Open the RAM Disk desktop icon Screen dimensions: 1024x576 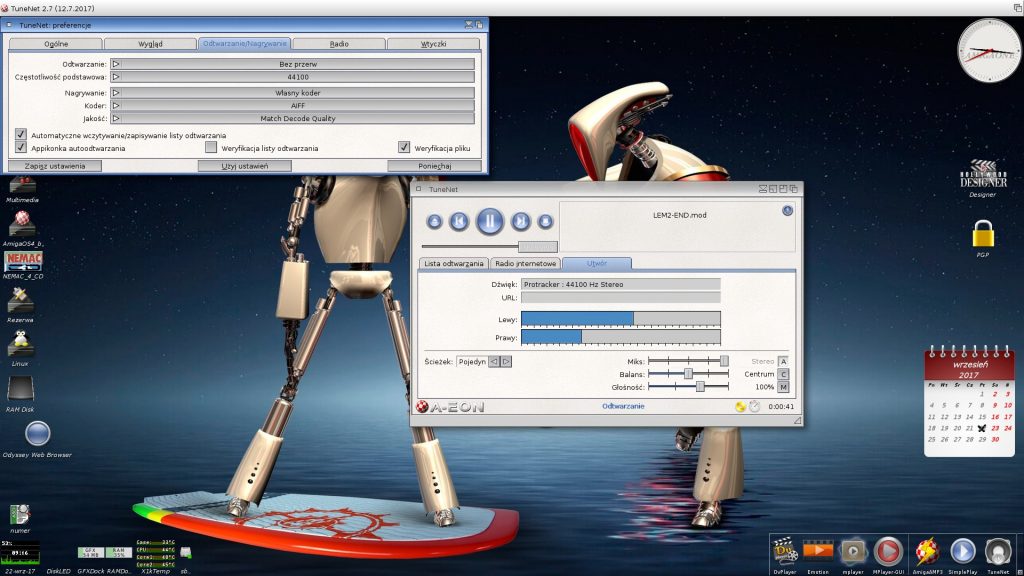20,391
